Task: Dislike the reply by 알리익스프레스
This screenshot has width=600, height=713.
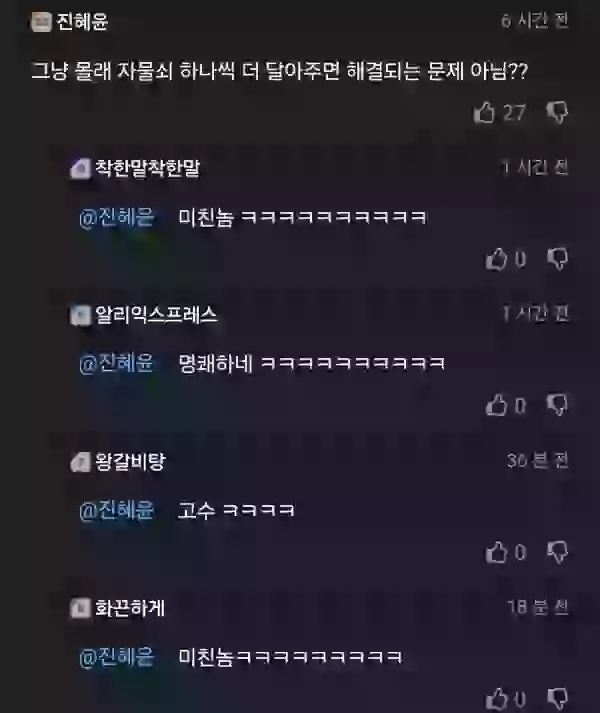Action: pyautogui.click(x=557, y=405)
